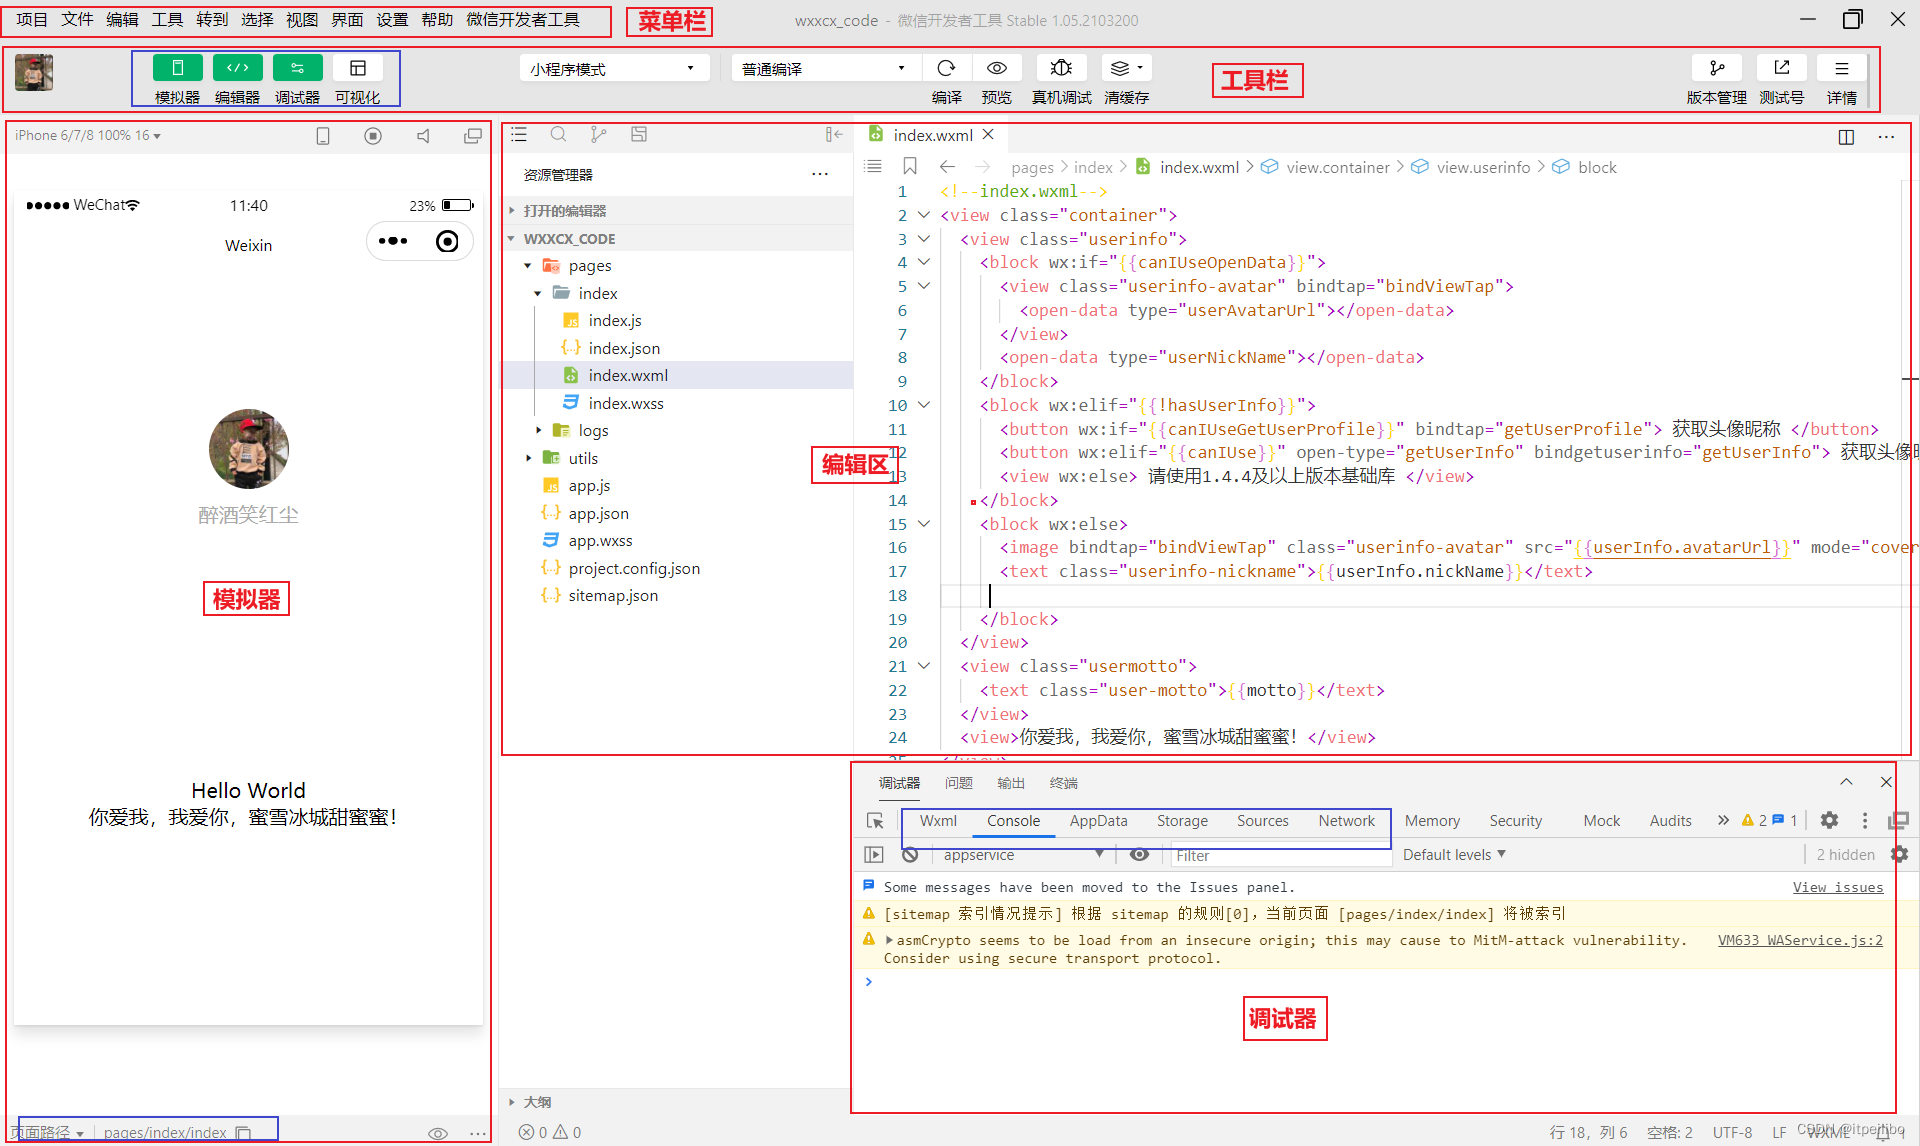
Task: Click the clear console icon
Action: point(910,855)
